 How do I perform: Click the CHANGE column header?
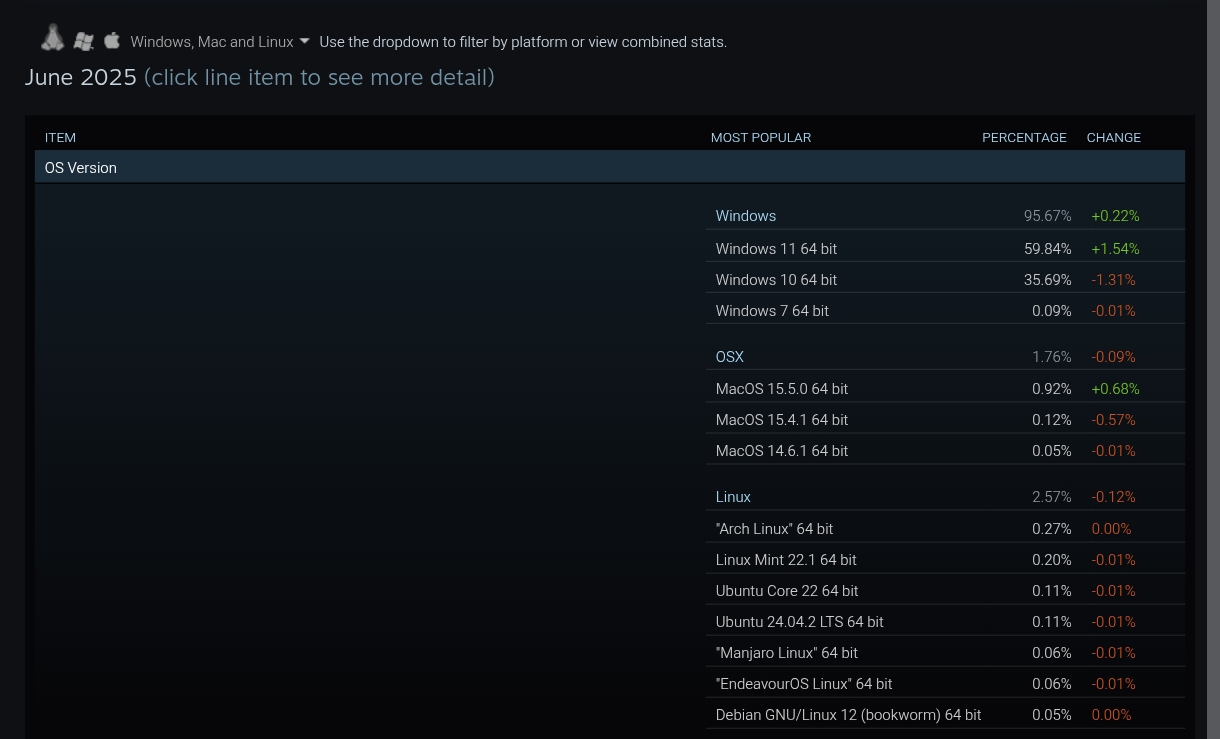[x=1113, y=137]
